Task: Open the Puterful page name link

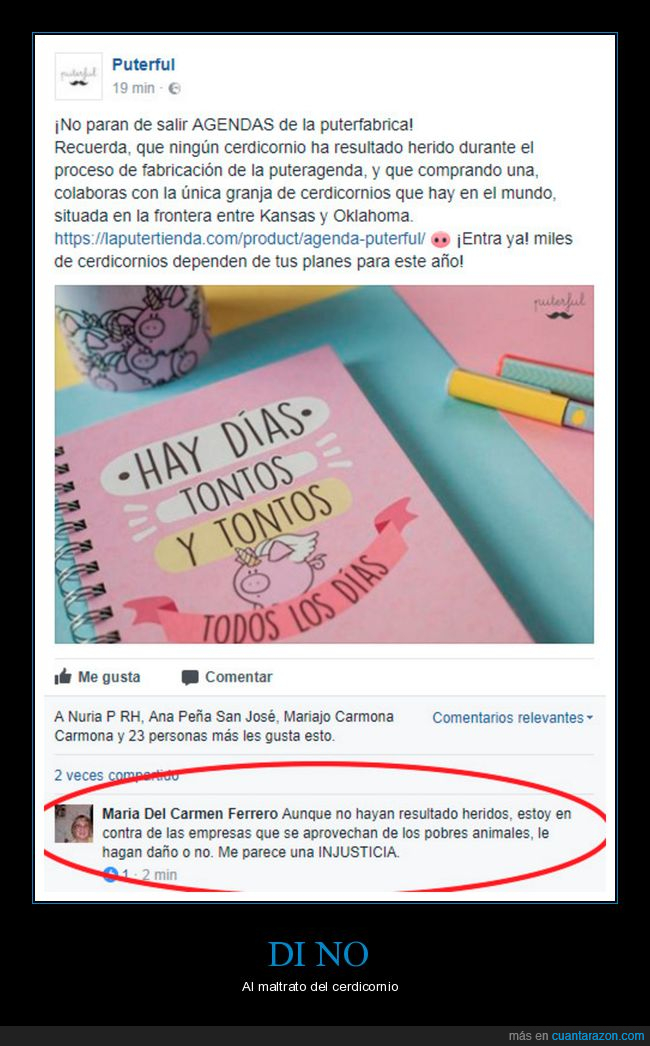Action: 143,65
